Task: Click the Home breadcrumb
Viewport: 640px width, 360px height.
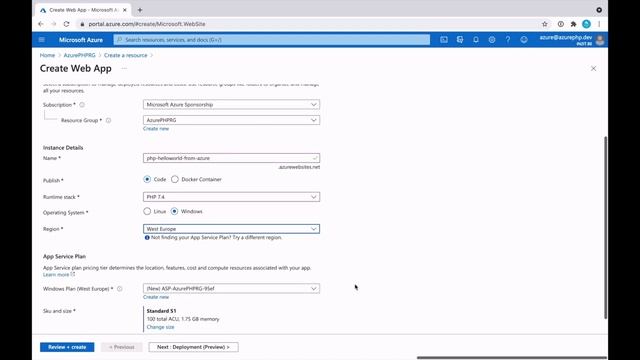Action: point(47,55)
